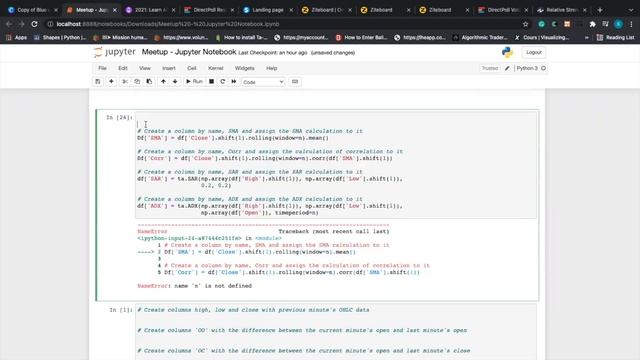This screenshot has width=640, height=360.
Task: Open the cell type Code dropdown
Action: 263,82
